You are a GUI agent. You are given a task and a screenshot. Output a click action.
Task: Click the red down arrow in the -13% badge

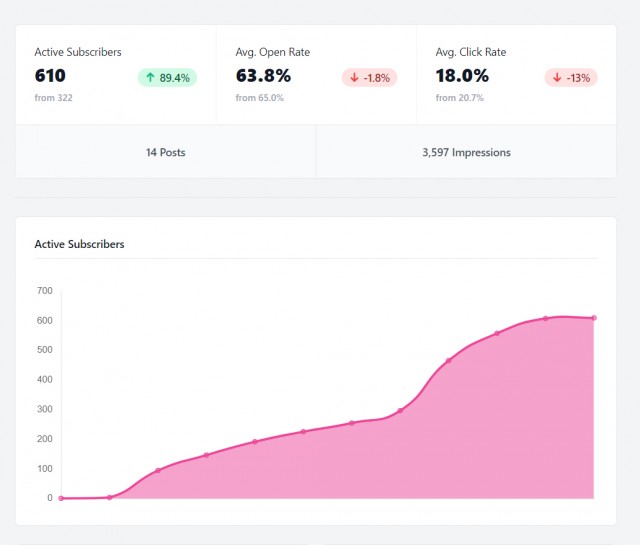[x=557, y=78]
